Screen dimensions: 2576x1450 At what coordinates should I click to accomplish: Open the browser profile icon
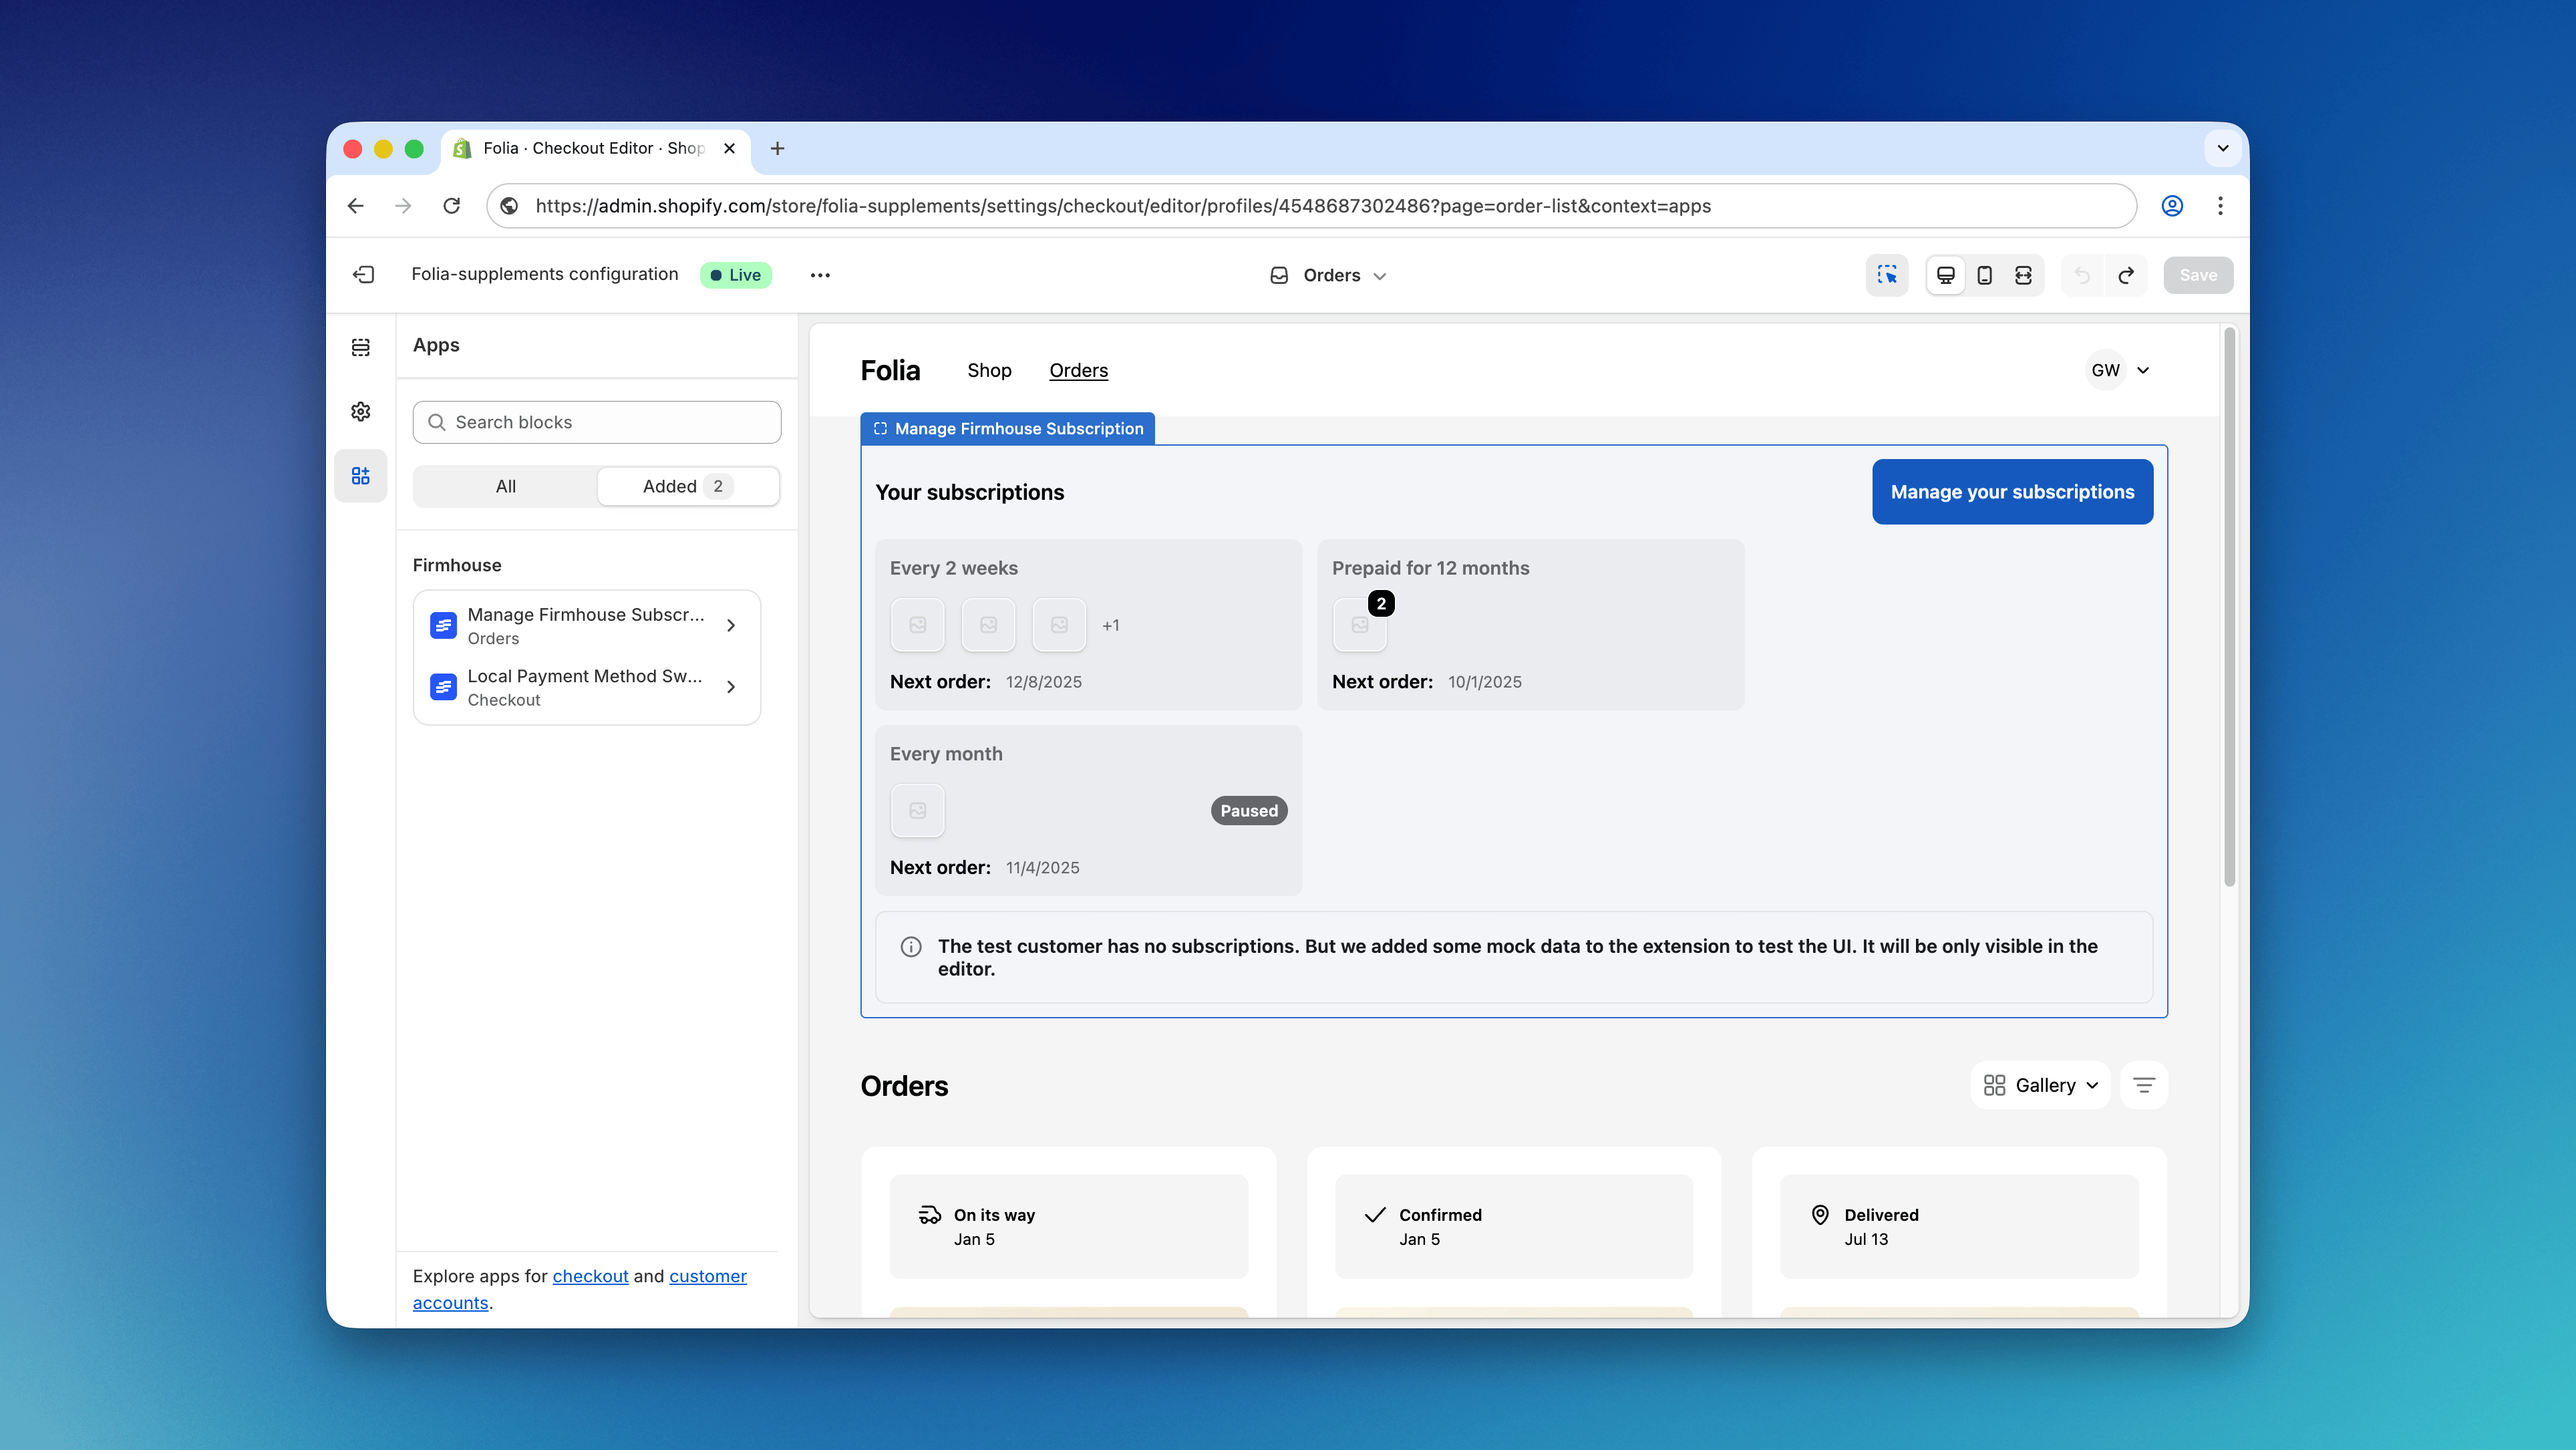coord(2172,205)
